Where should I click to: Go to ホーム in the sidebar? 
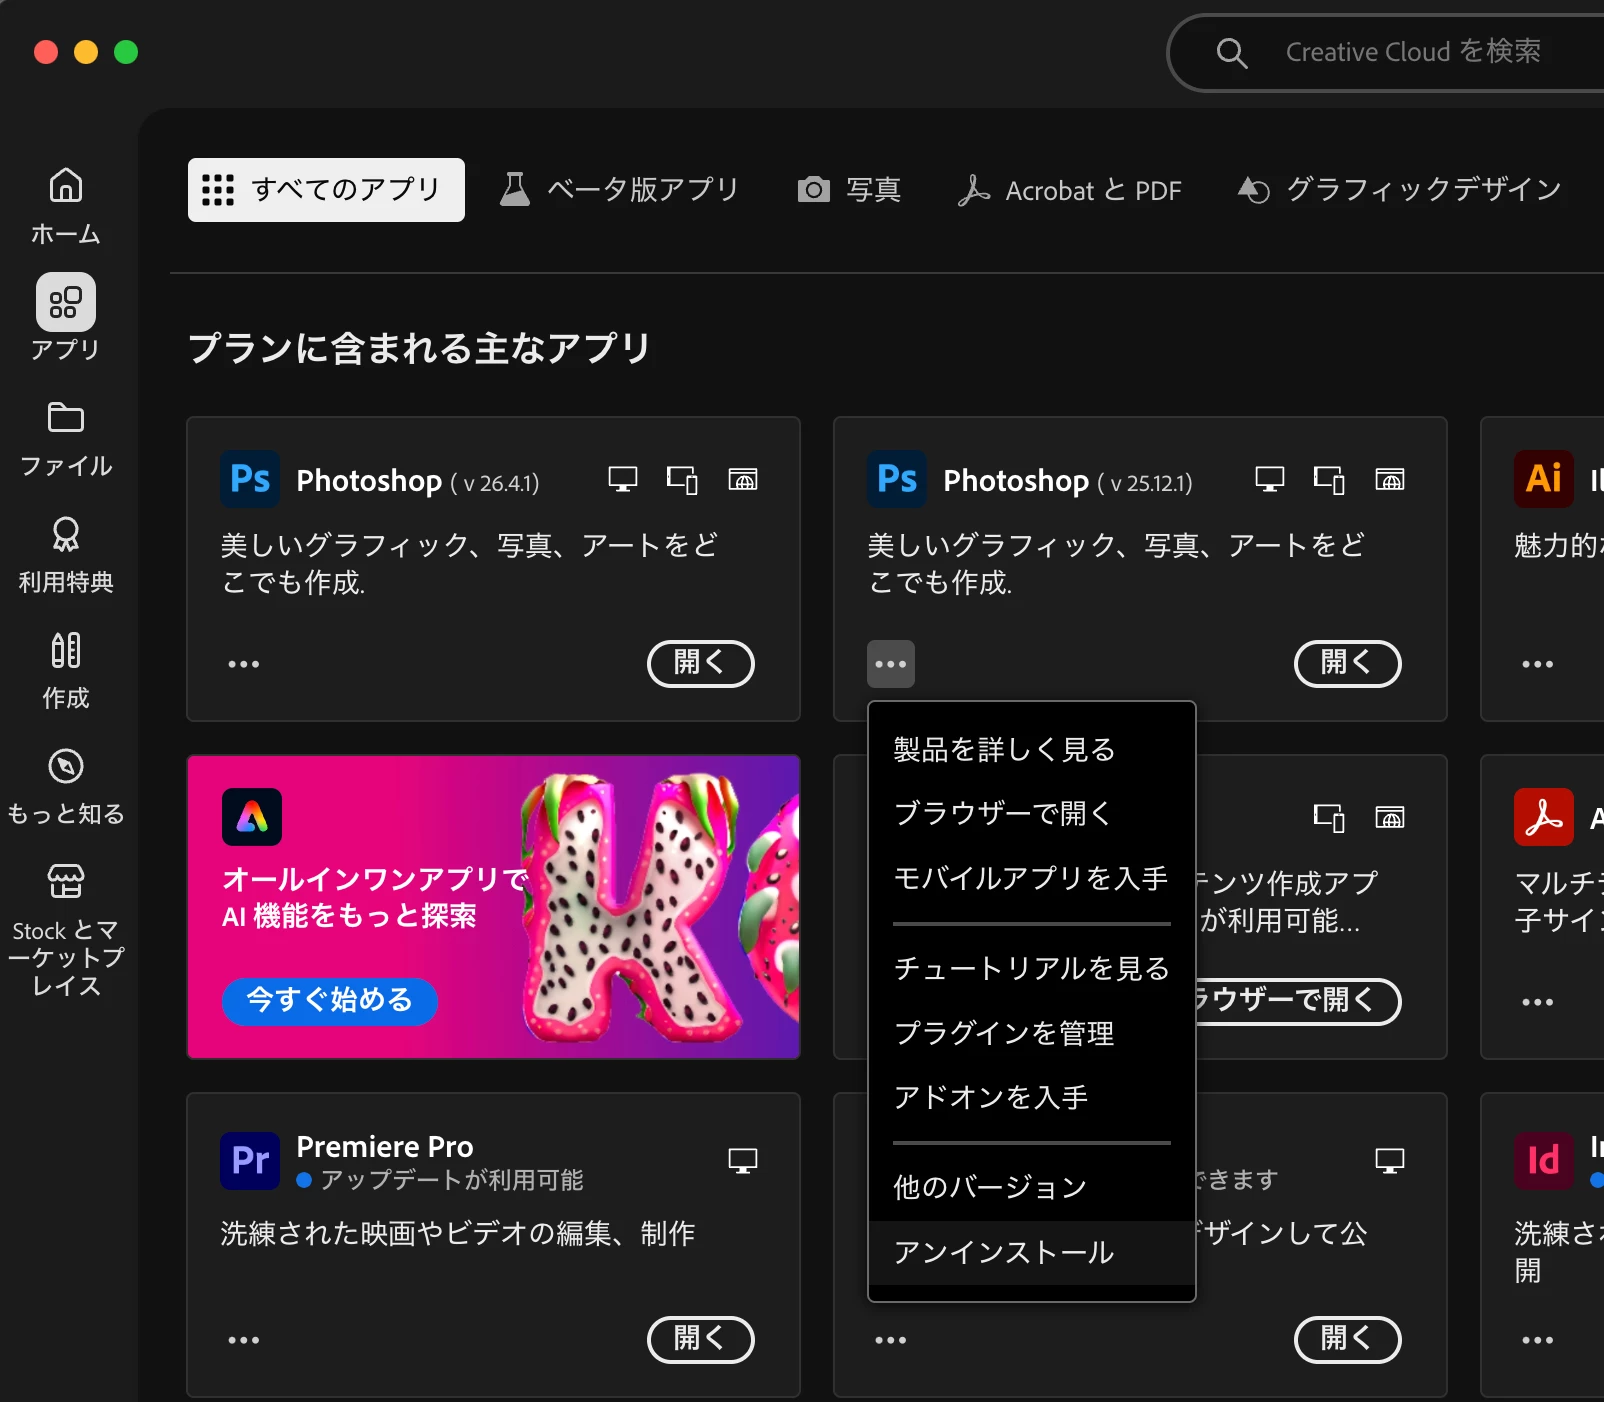[66, 206]
